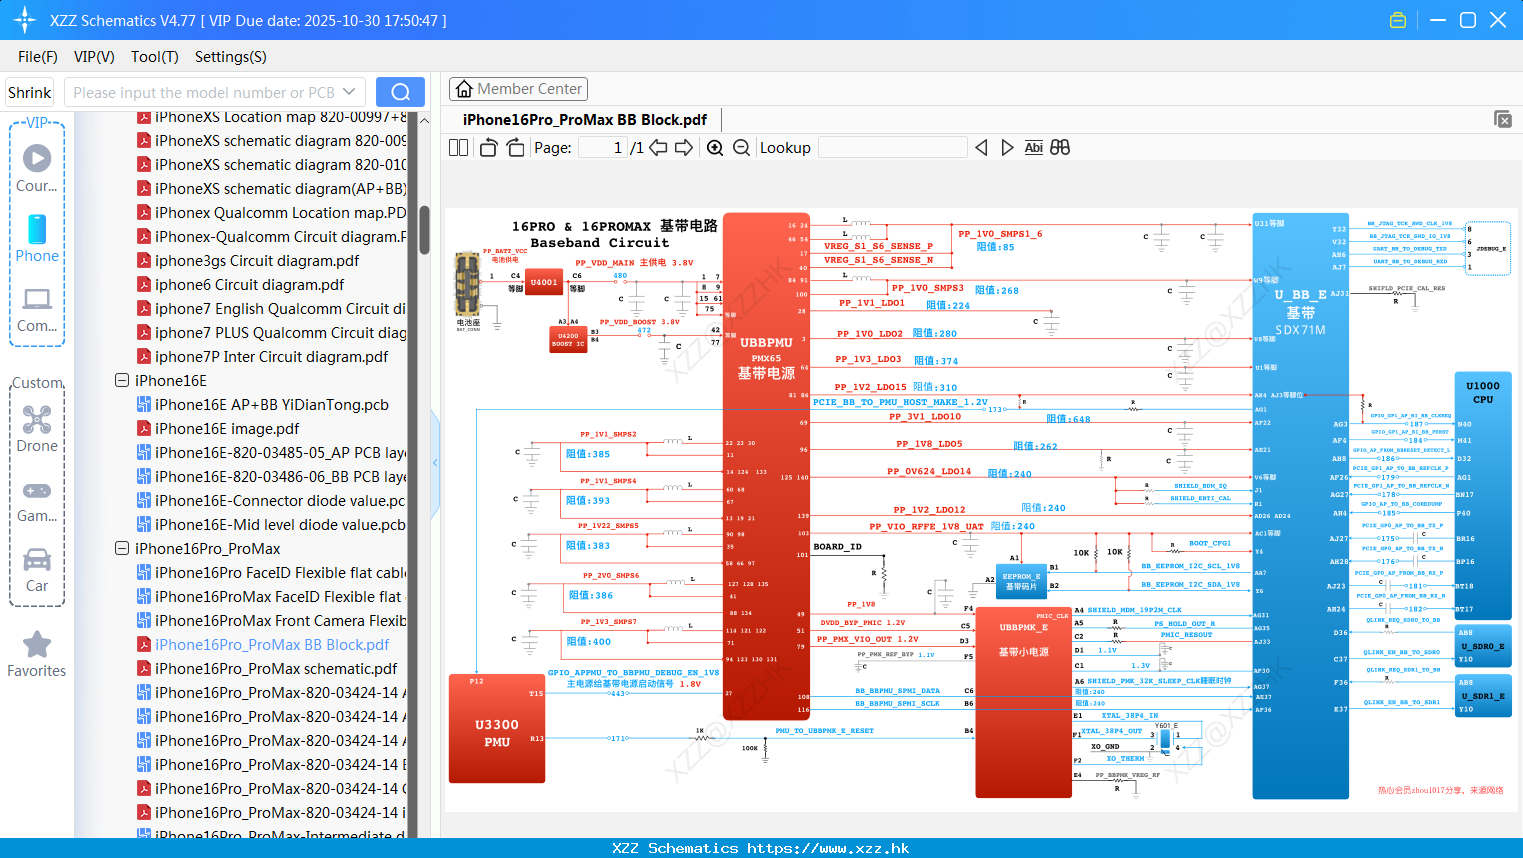Viewport: 1523px width, 858px height.
Task: Open iPhone16E-820-03485-05_AP PCB layer file
Action: pos(272,452)
